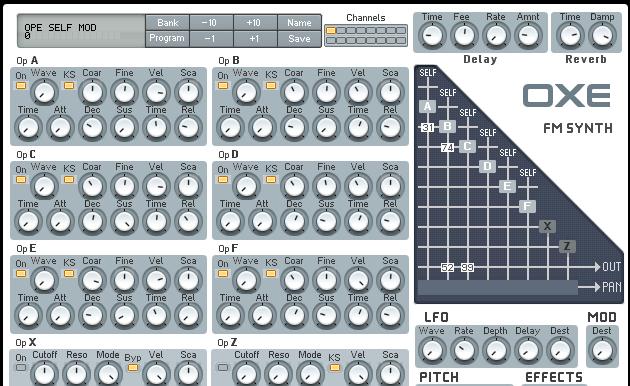Click LFO Rate knob
The height and width of the screenshot is (386, 630).
point(464,350)
